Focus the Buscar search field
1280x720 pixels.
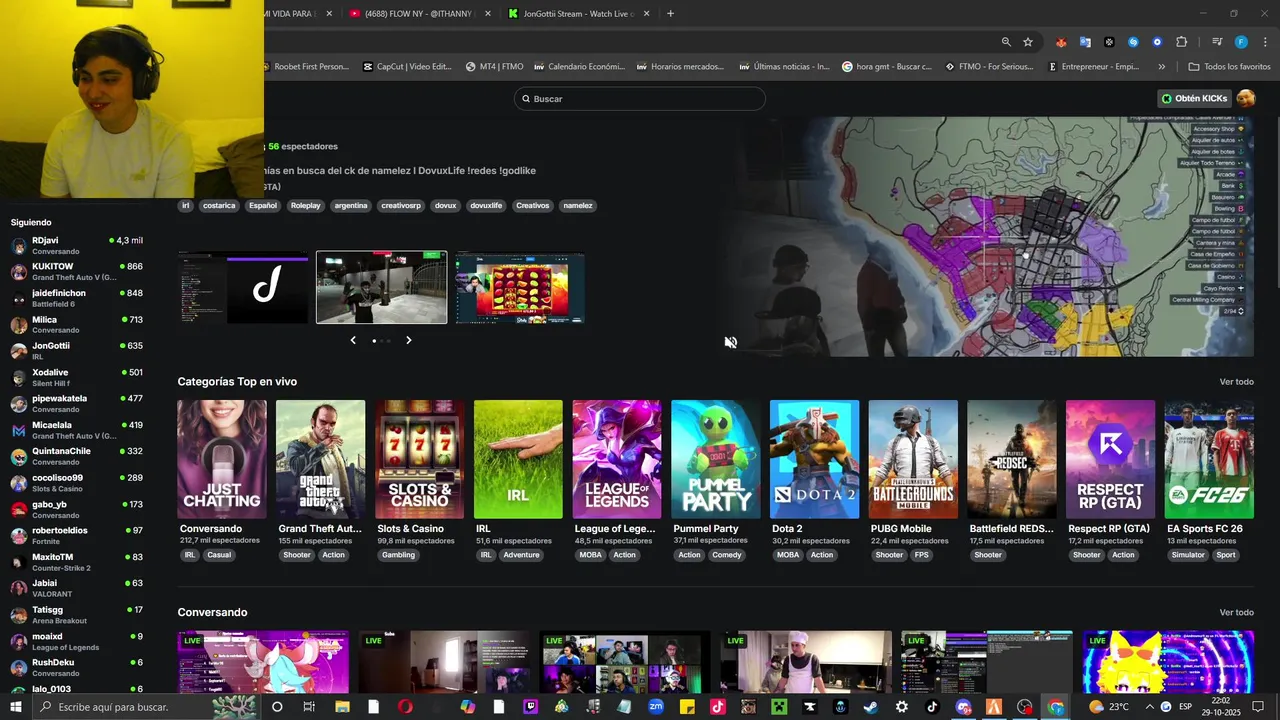640,98
